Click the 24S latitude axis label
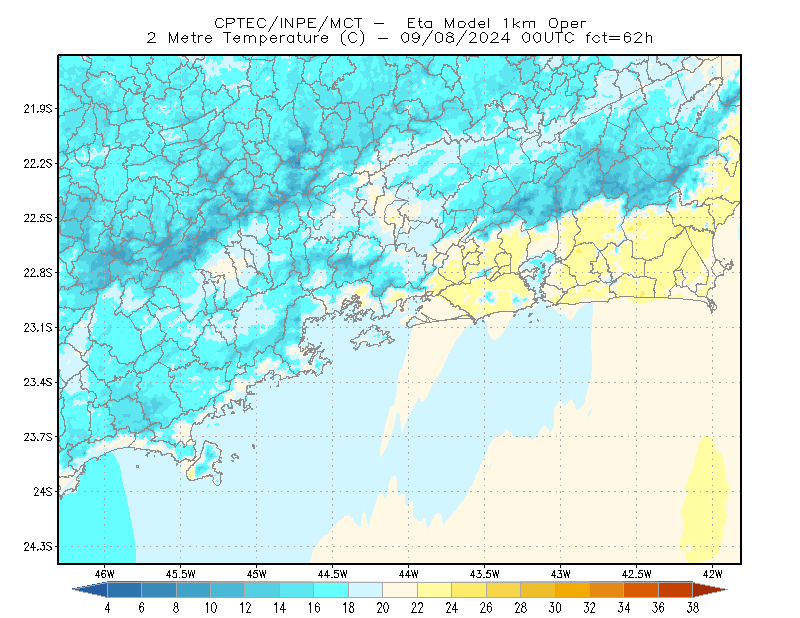Viewport: 800px width, 618px height. point(43,491)
